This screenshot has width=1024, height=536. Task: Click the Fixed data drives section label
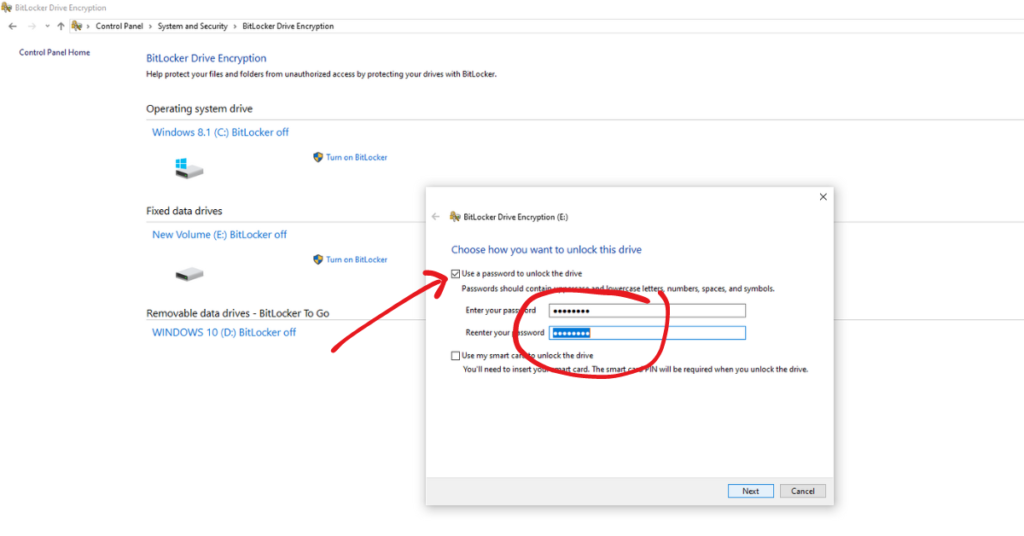pyautogui.click(x=184, y=211)
